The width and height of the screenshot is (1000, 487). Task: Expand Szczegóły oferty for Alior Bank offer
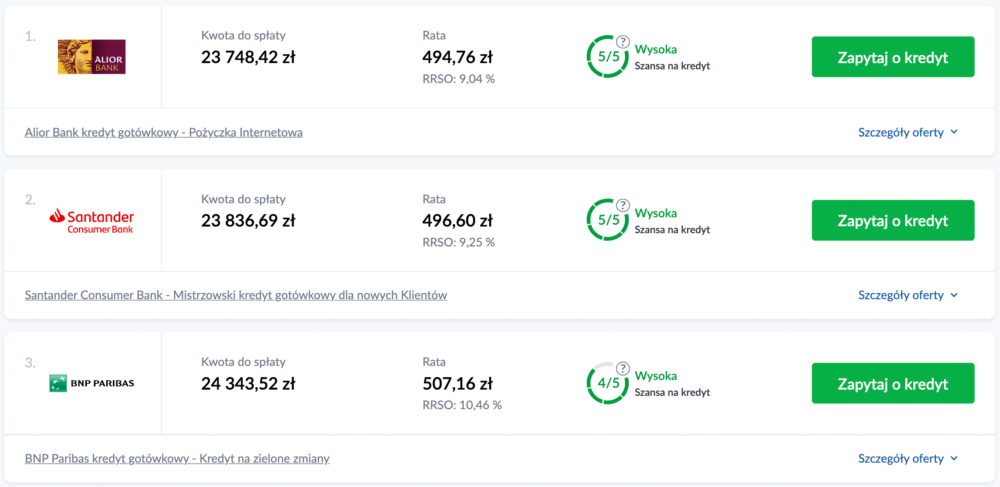(x=908, y=133)
